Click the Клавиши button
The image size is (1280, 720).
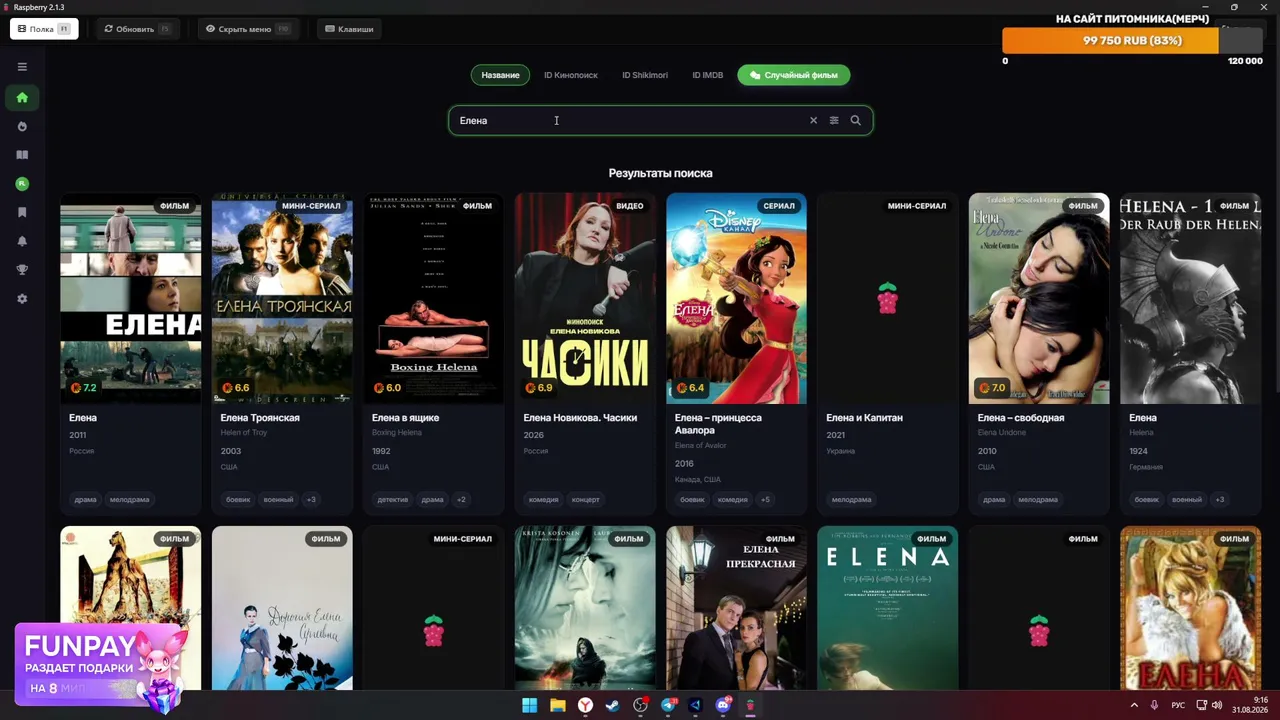pos(349,29)
